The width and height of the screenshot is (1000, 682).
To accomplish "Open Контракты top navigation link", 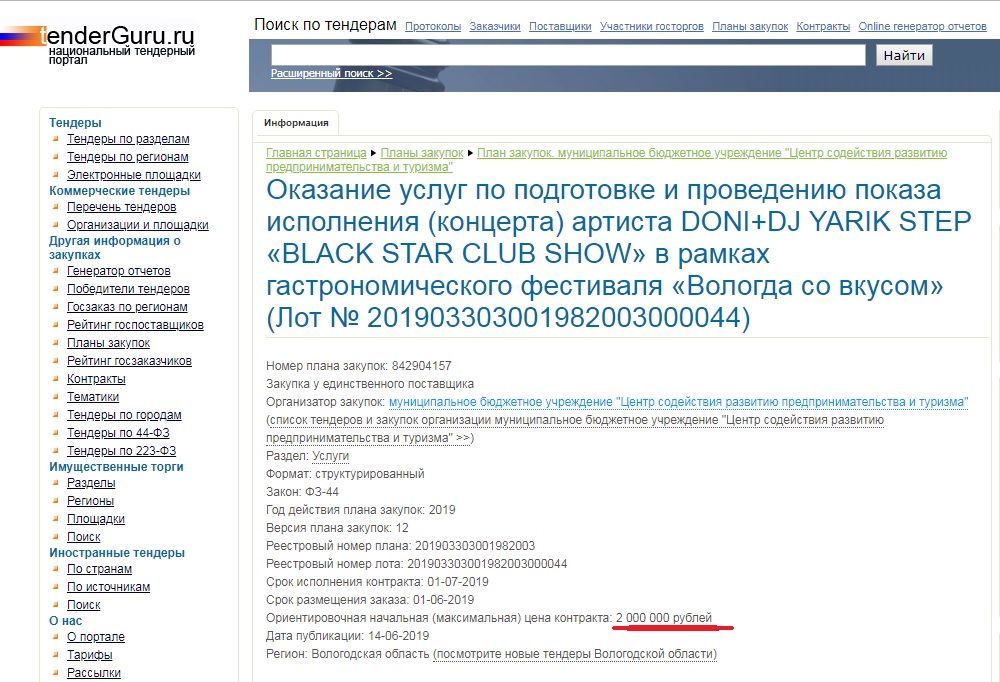I will [x=823, y=26].
